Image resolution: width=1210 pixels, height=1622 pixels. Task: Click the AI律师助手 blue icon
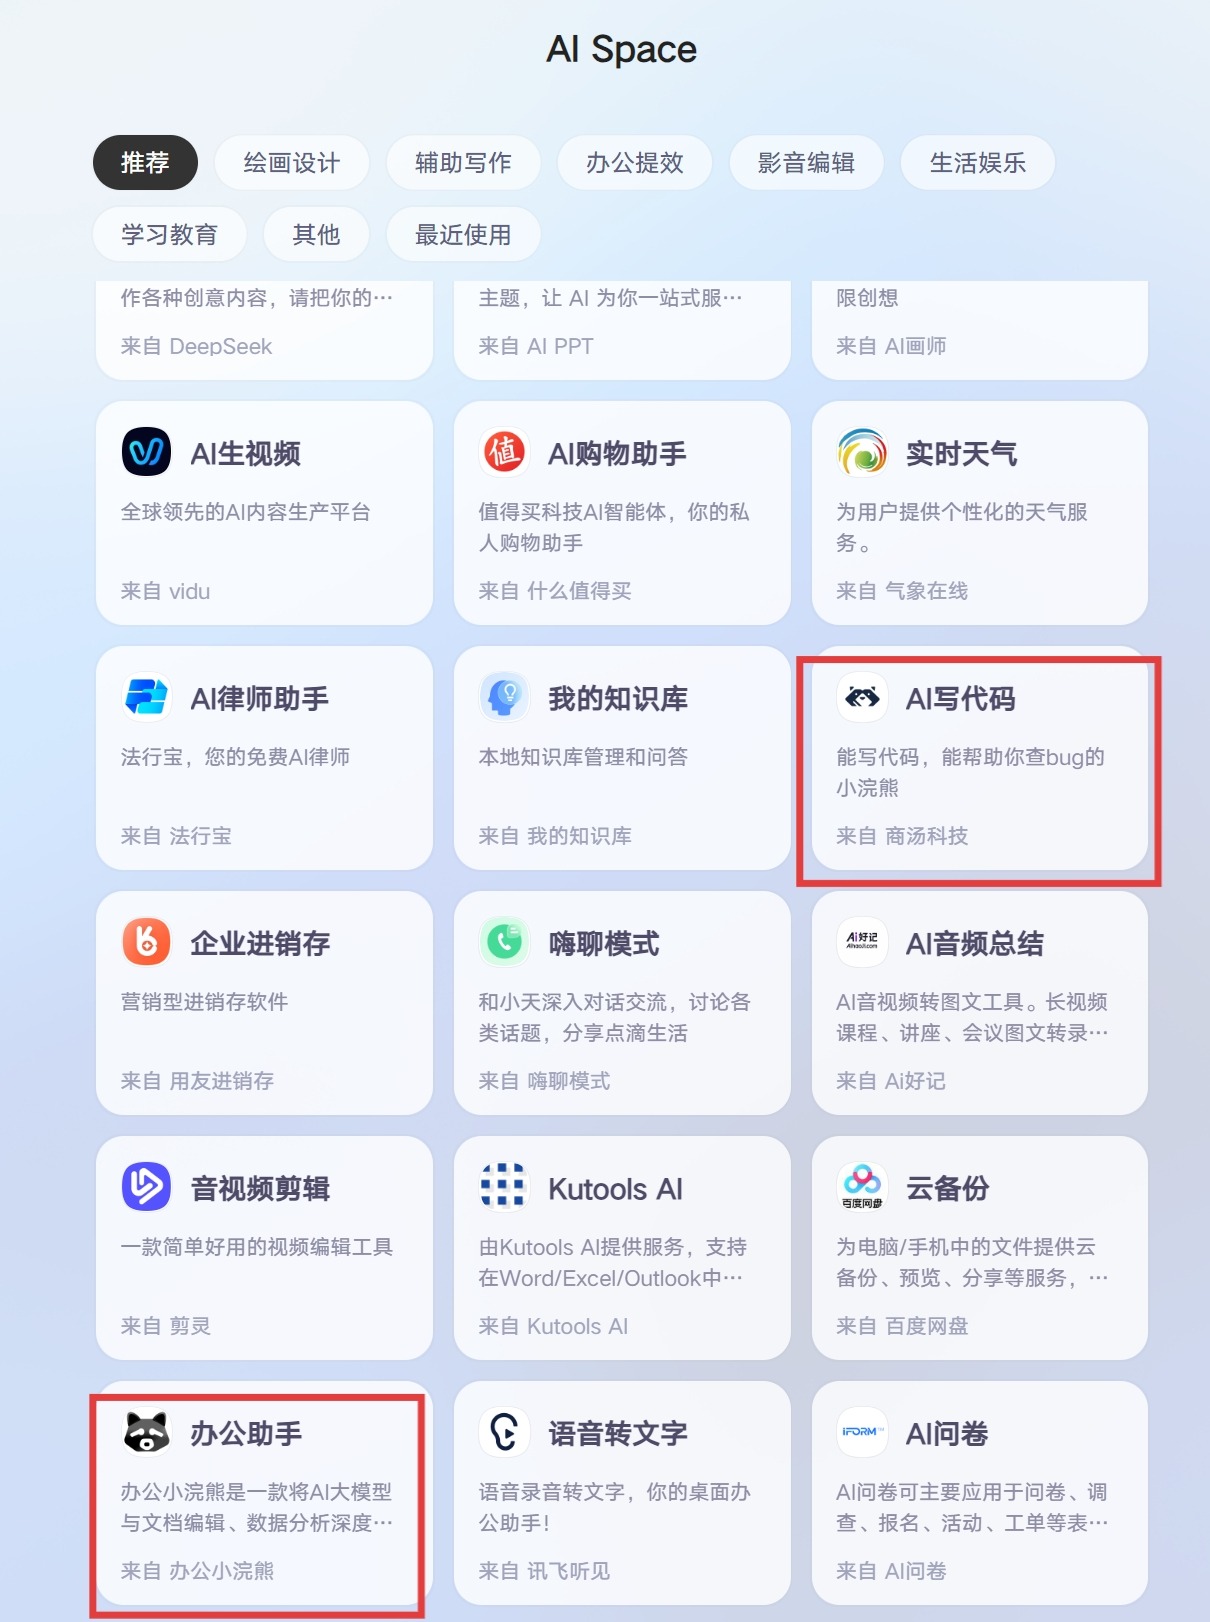(x=146, y=697)
